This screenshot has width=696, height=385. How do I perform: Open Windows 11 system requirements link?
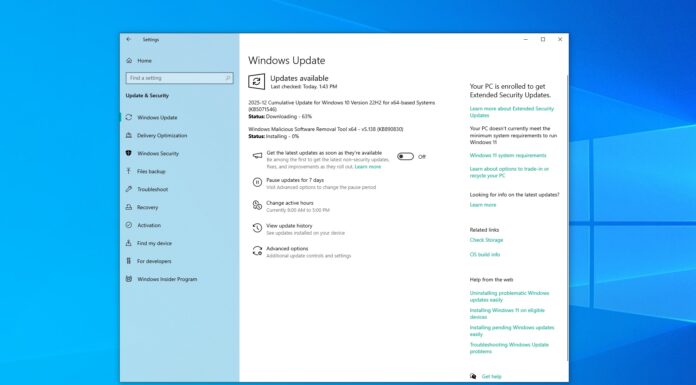[508, 155]
